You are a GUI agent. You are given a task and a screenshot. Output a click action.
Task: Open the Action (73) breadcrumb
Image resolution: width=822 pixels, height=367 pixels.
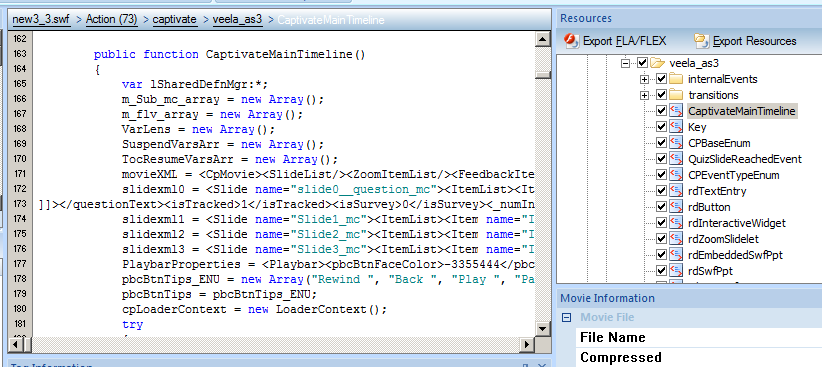click(x=112, y=20)
